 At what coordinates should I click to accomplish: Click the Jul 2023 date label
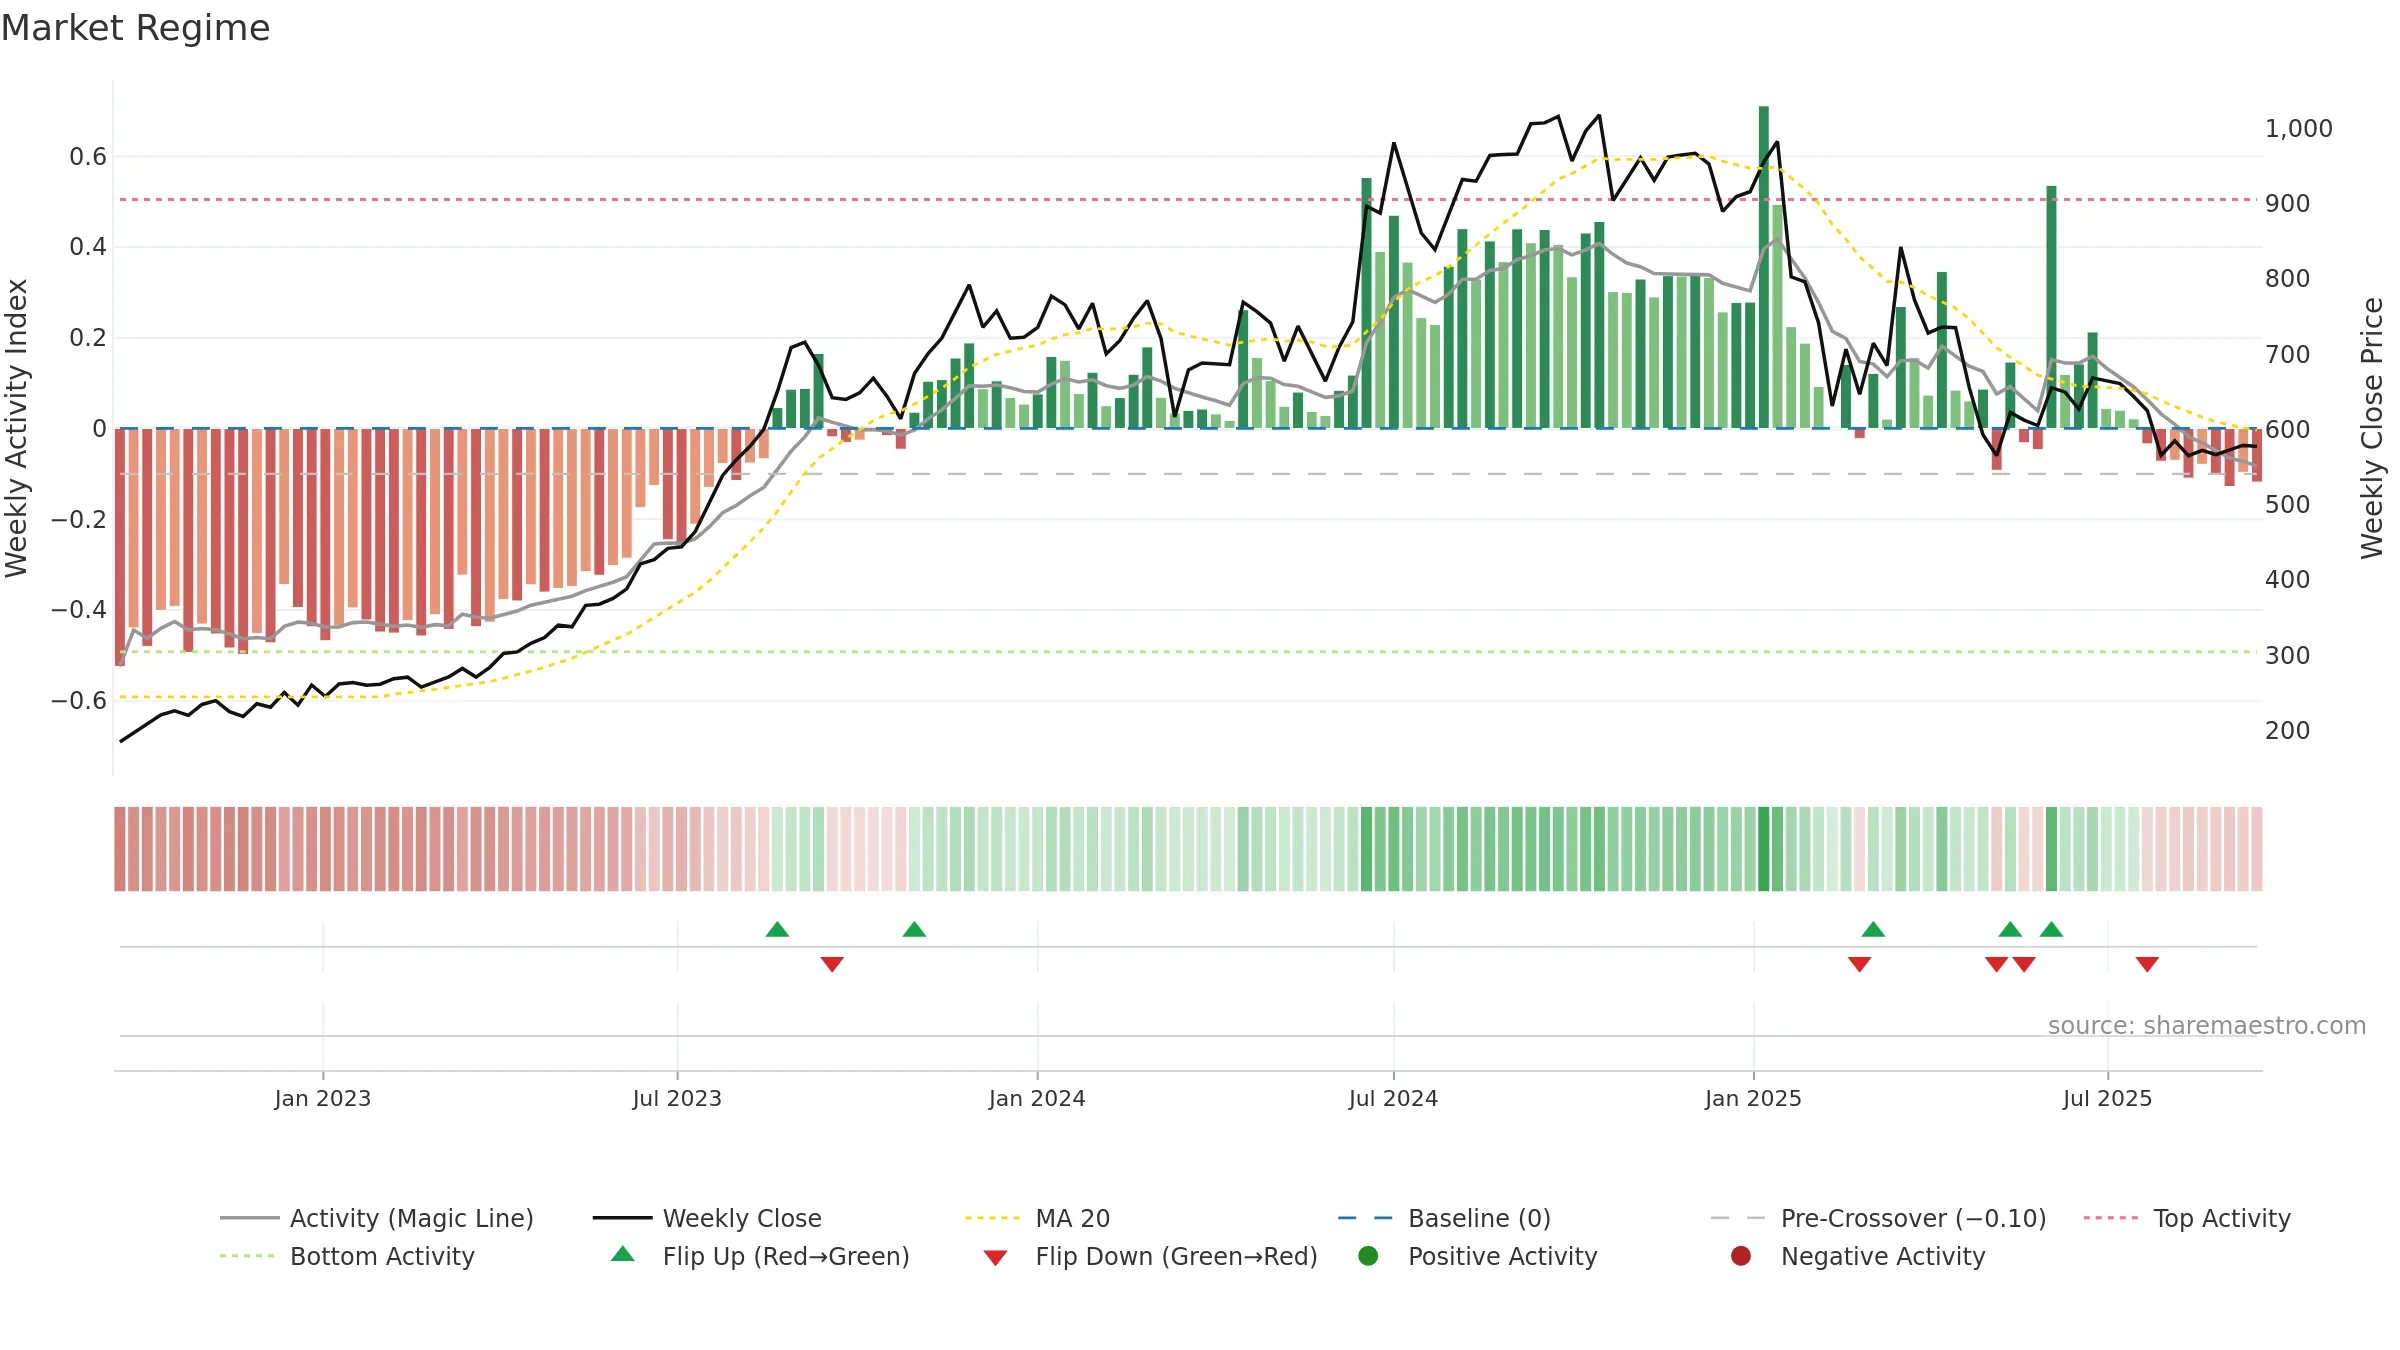click(677, 1099)
